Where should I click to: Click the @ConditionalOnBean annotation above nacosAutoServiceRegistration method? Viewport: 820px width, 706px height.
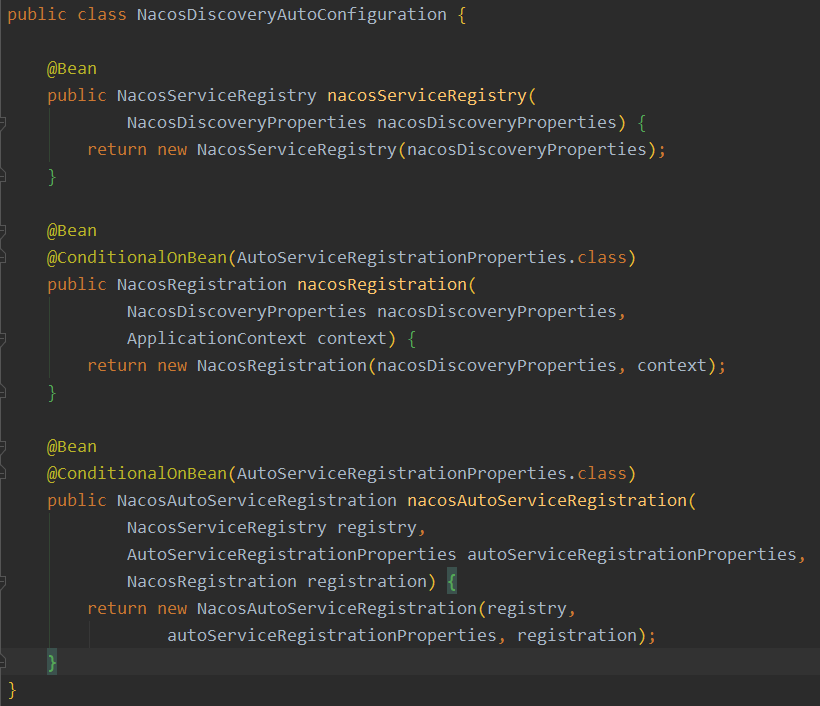coord(137,473)
